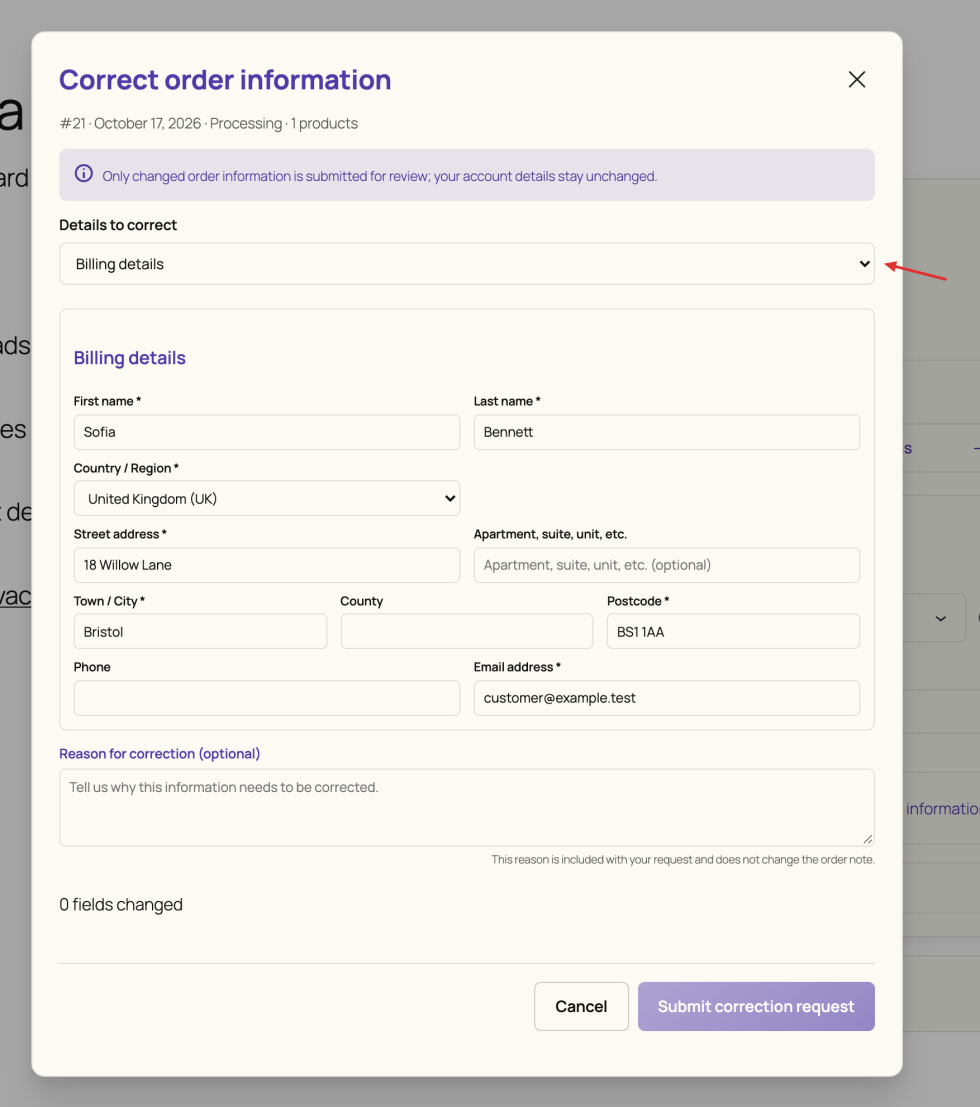Click the Apartment, suite, unit field
This screenshot has height=1107, width=980.
[667, 565]
